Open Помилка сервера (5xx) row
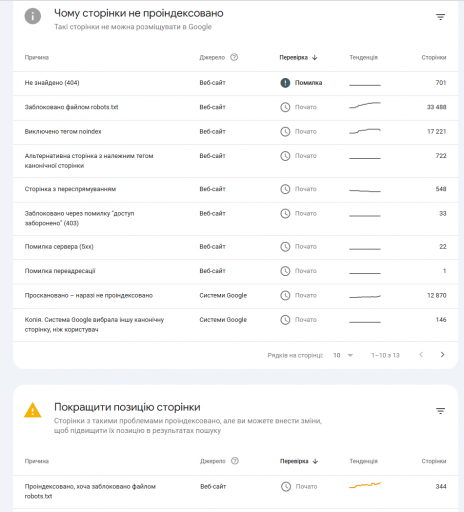Viewport: 464px width, 512px height. [235, 247]
